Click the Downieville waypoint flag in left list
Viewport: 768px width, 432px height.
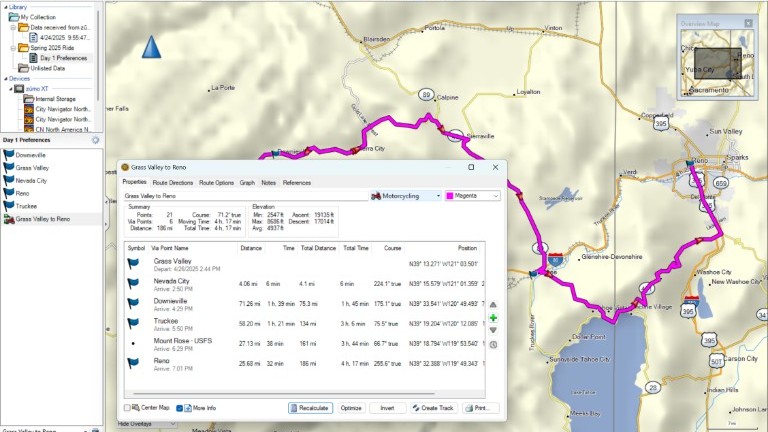[9, 155]
